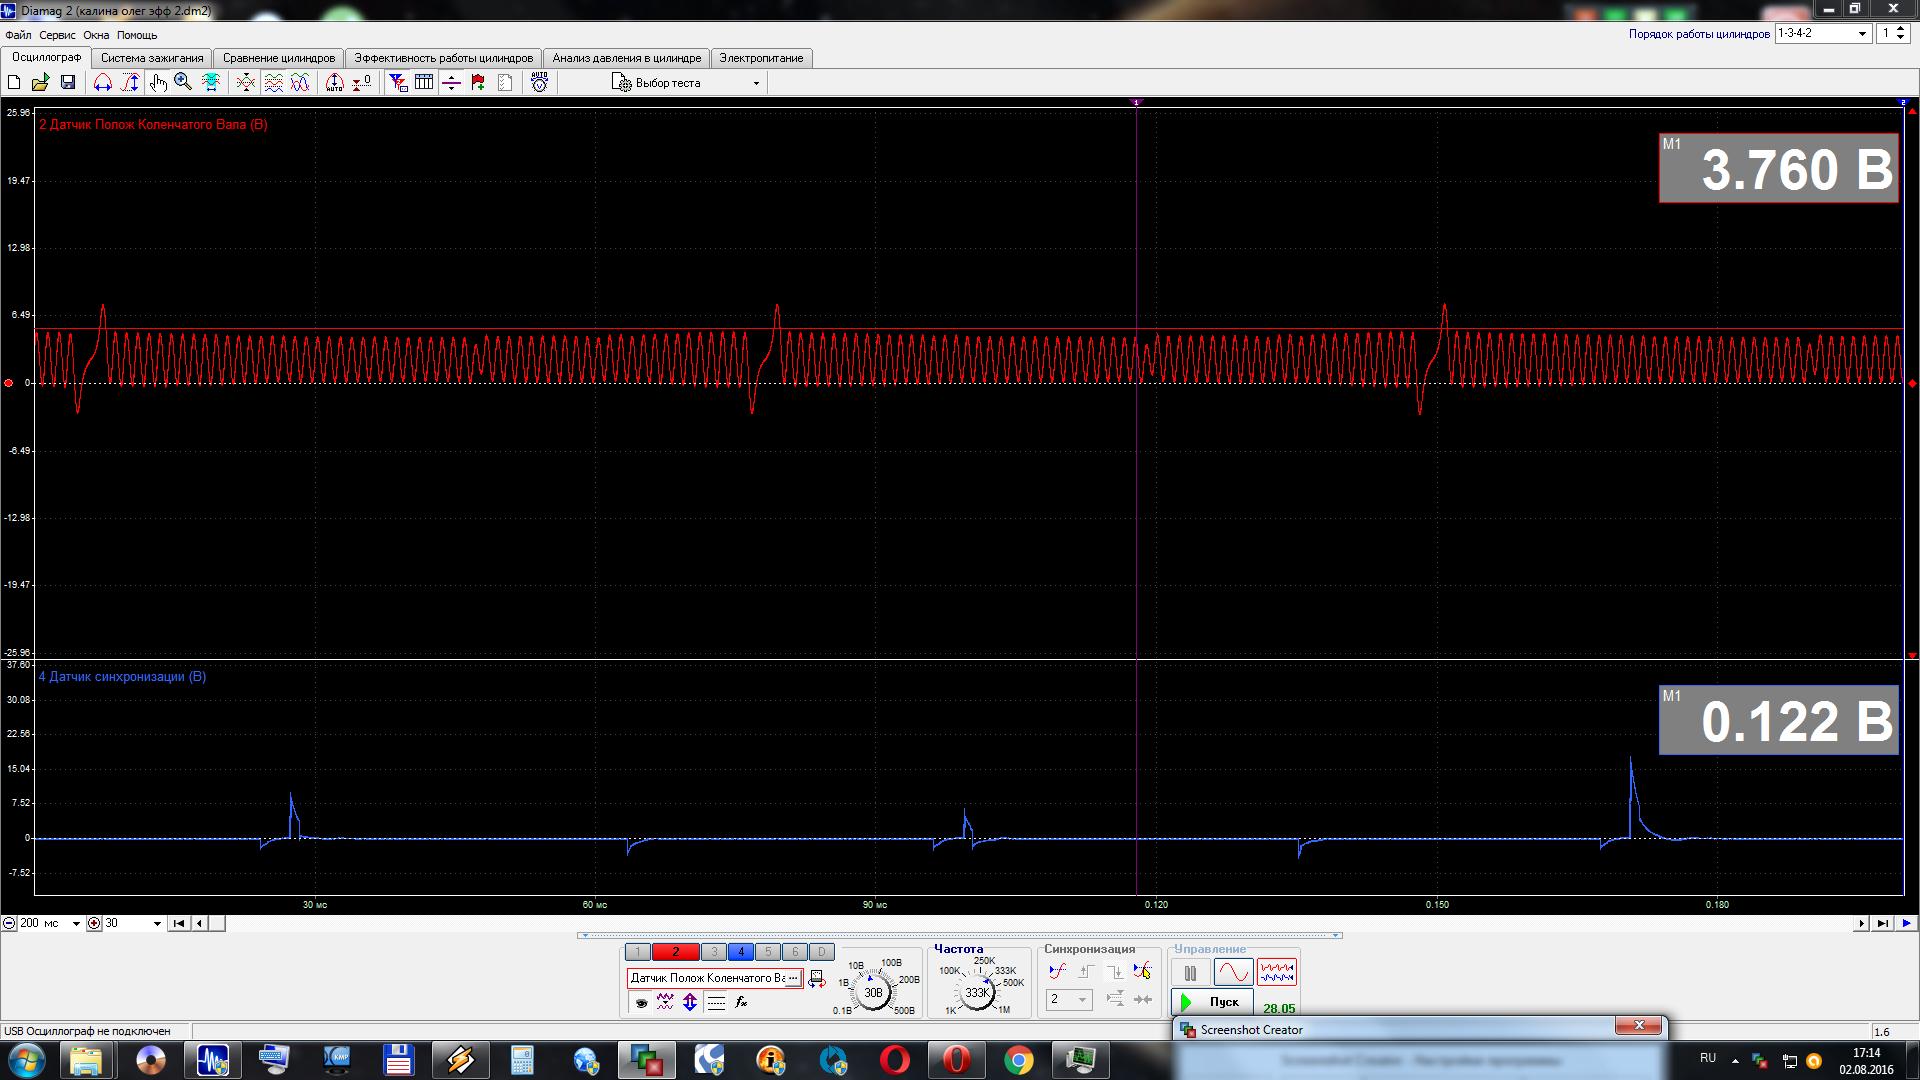Jump to the beginning of recording
Viewport: 1920px width, 1080px height.
click(x=179, y=924)
